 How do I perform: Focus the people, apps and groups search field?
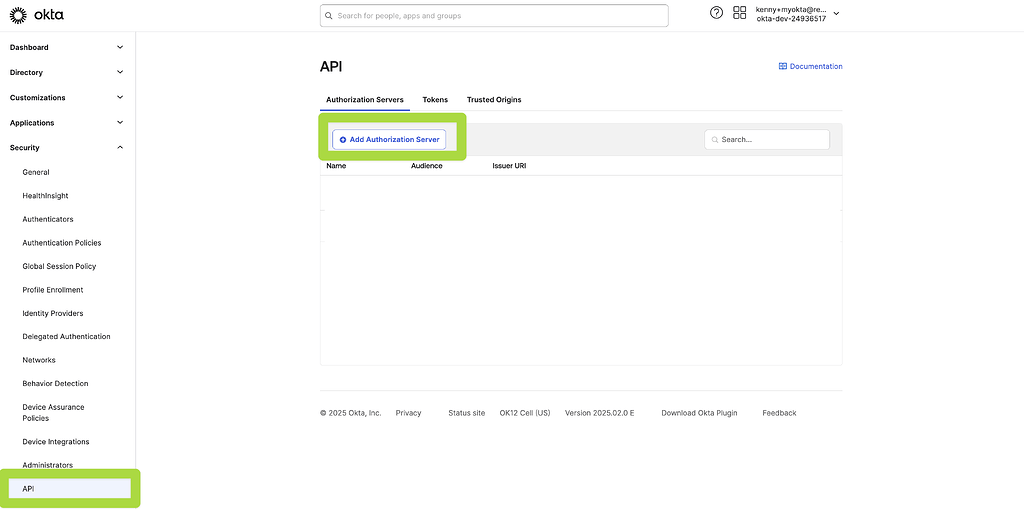point(494,16)
